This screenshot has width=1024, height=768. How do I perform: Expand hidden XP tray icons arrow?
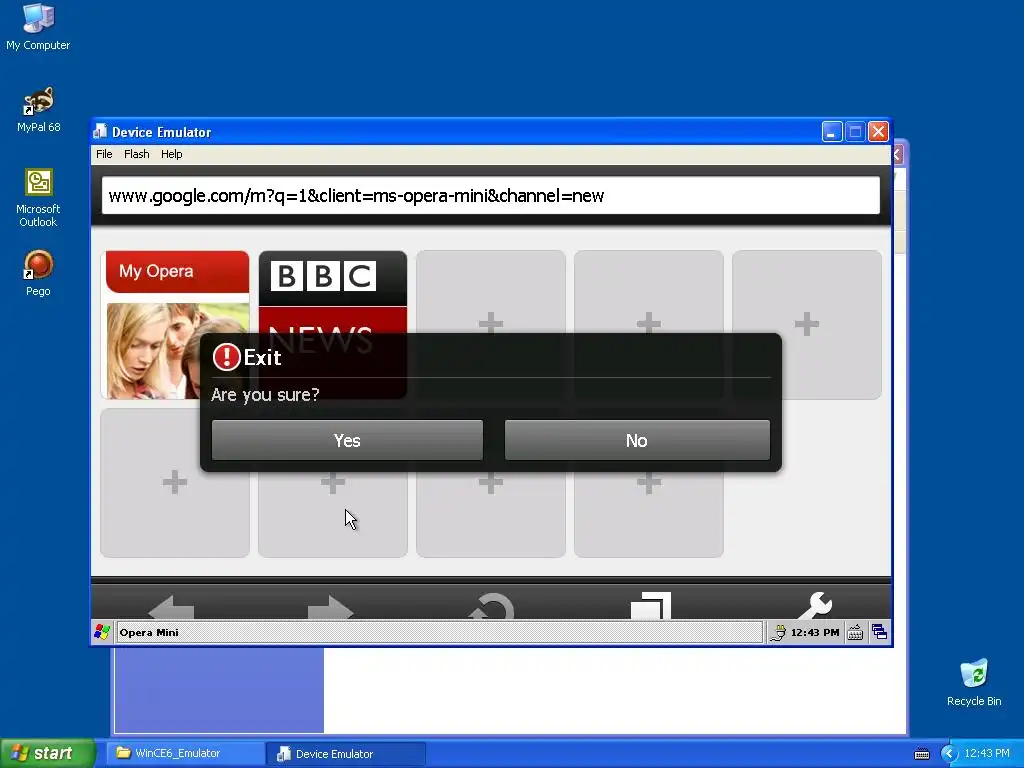(948, 754)
